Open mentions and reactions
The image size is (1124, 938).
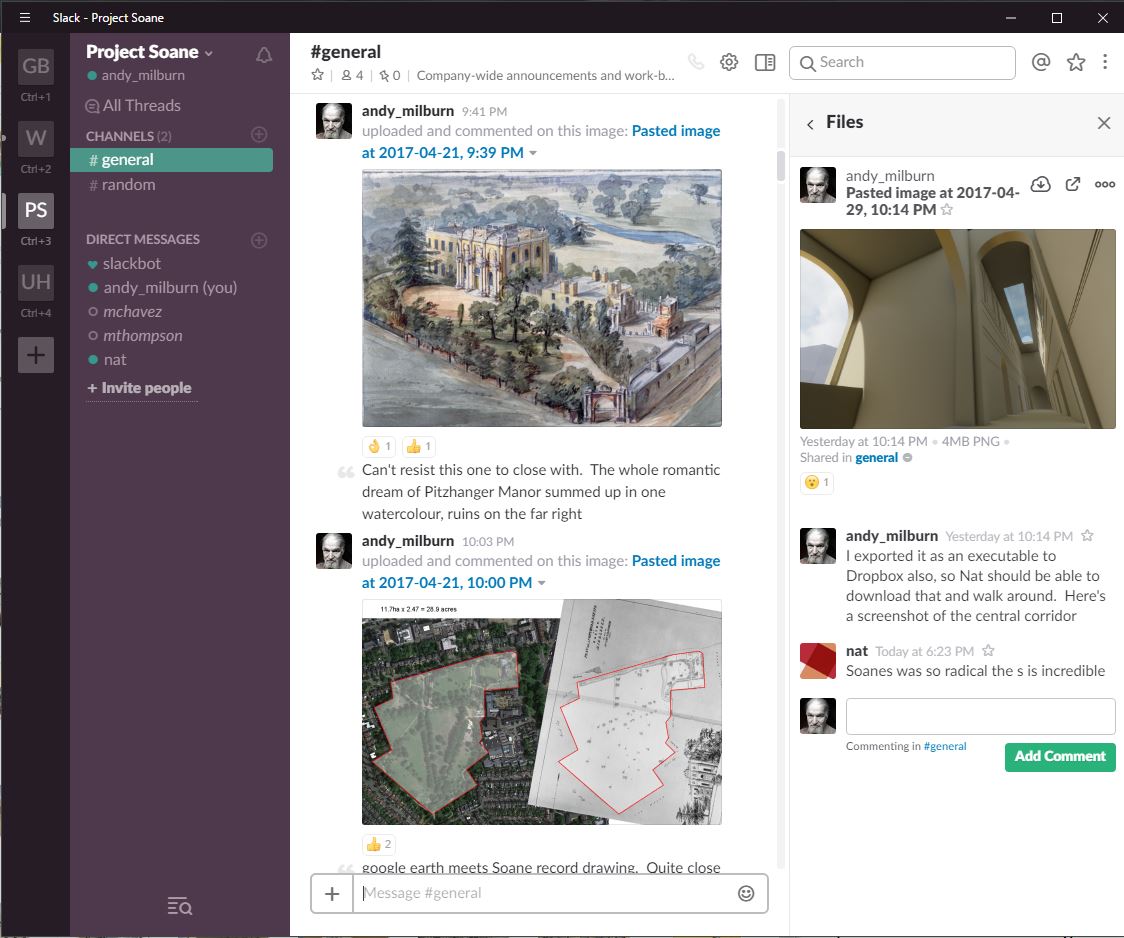[1041, 62]
